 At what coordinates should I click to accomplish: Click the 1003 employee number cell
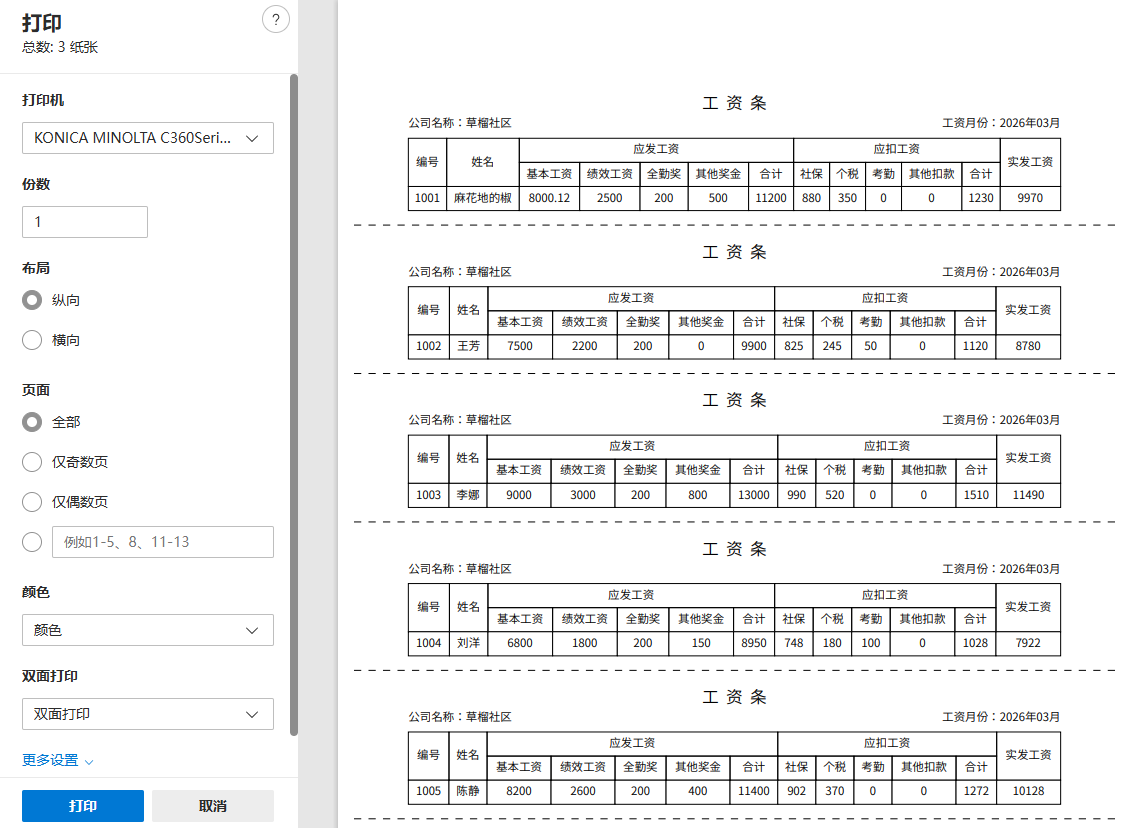tap(428, 495)
